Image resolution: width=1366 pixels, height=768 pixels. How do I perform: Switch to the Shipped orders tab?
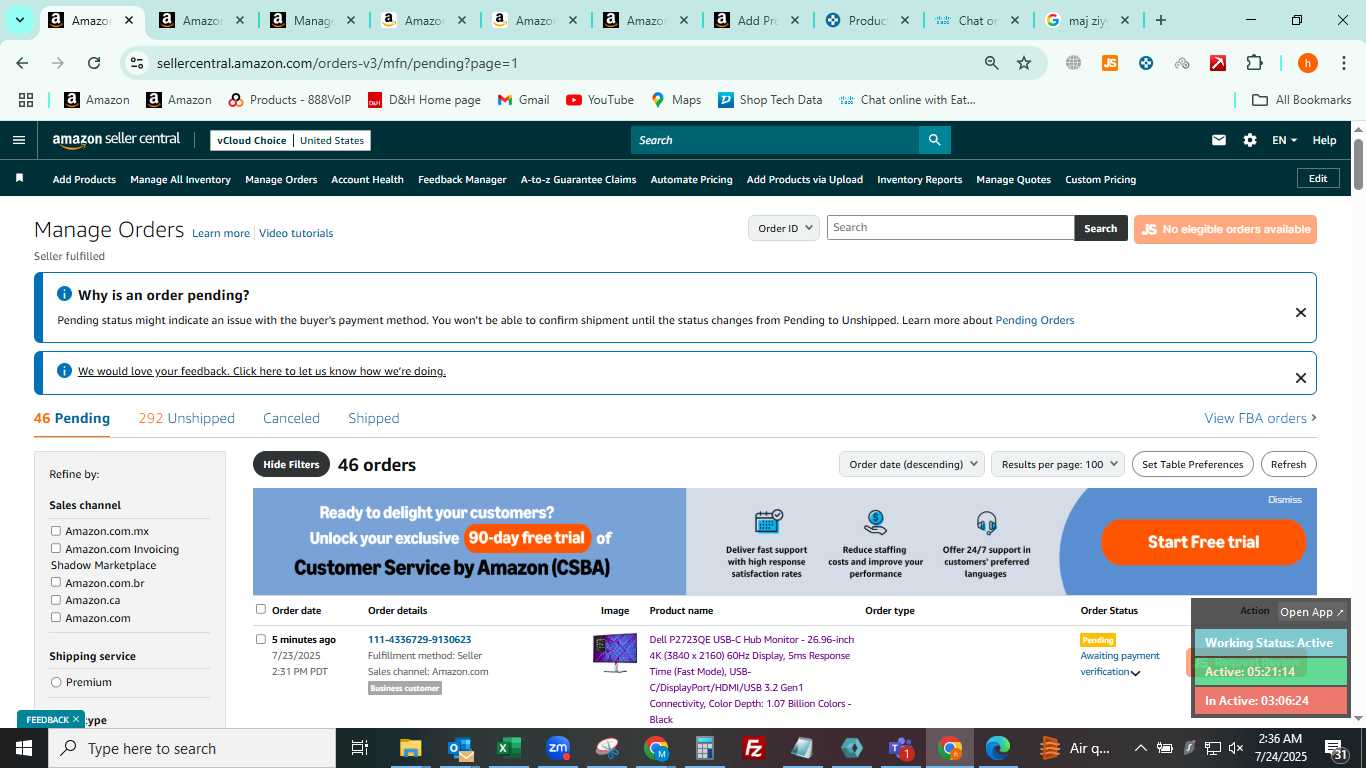coord(374,418)
